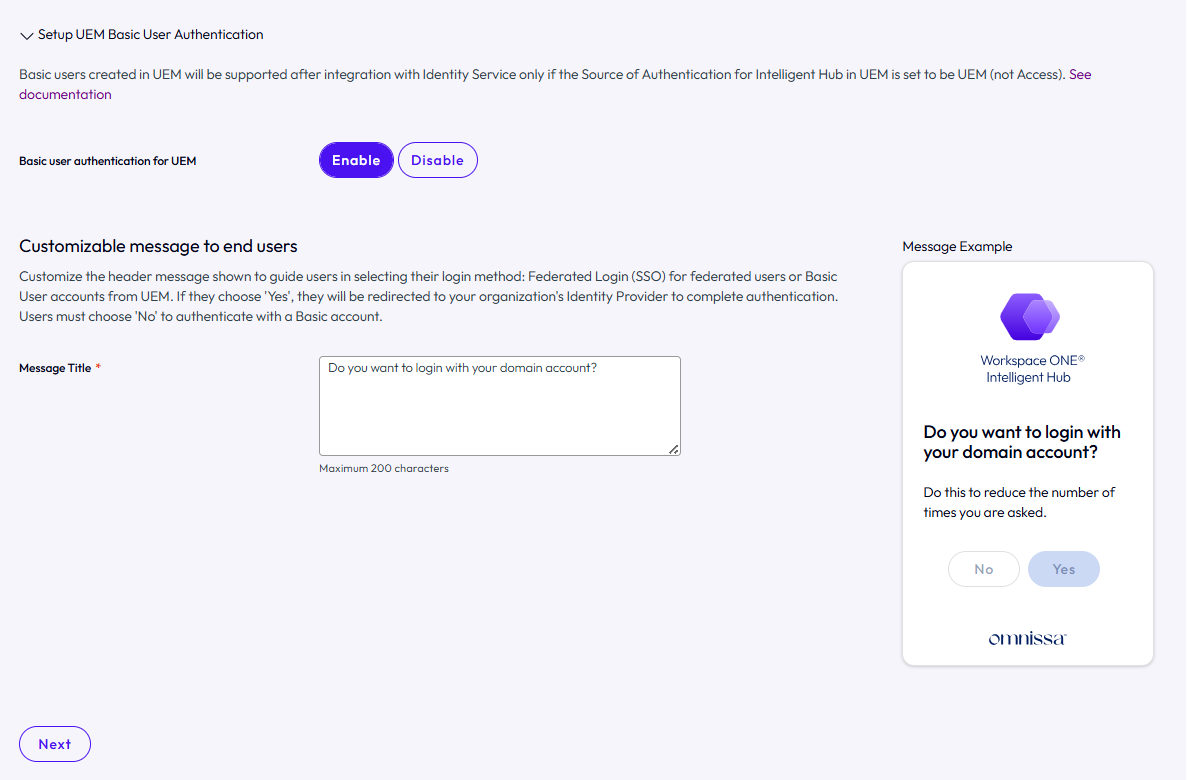Click the Next button

(x=55, y=744)
